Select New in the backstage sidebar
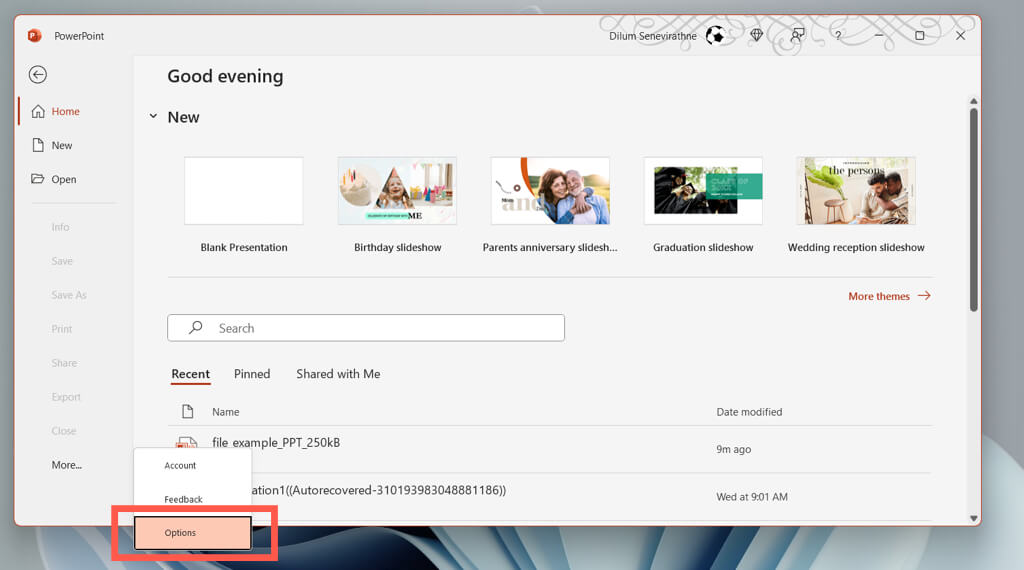 click(x=62, y=146)
